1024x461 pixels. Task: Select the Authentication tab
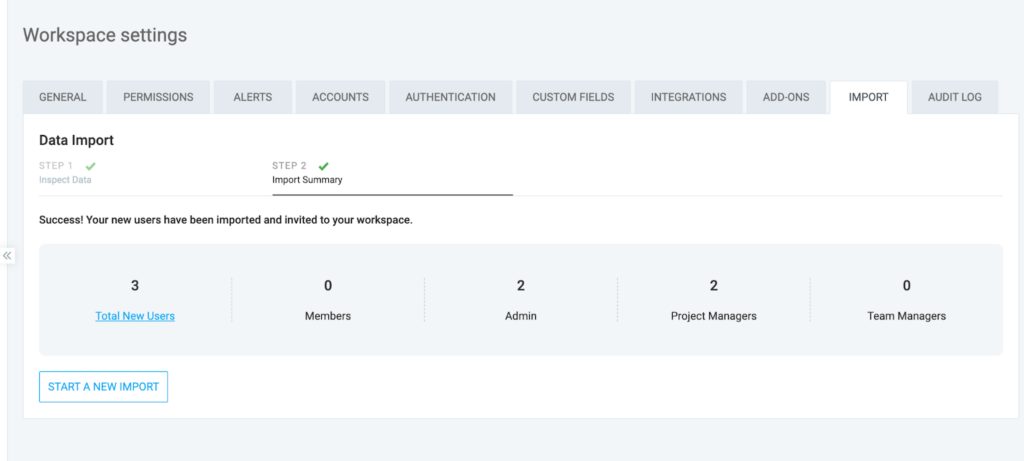point(450,97)
